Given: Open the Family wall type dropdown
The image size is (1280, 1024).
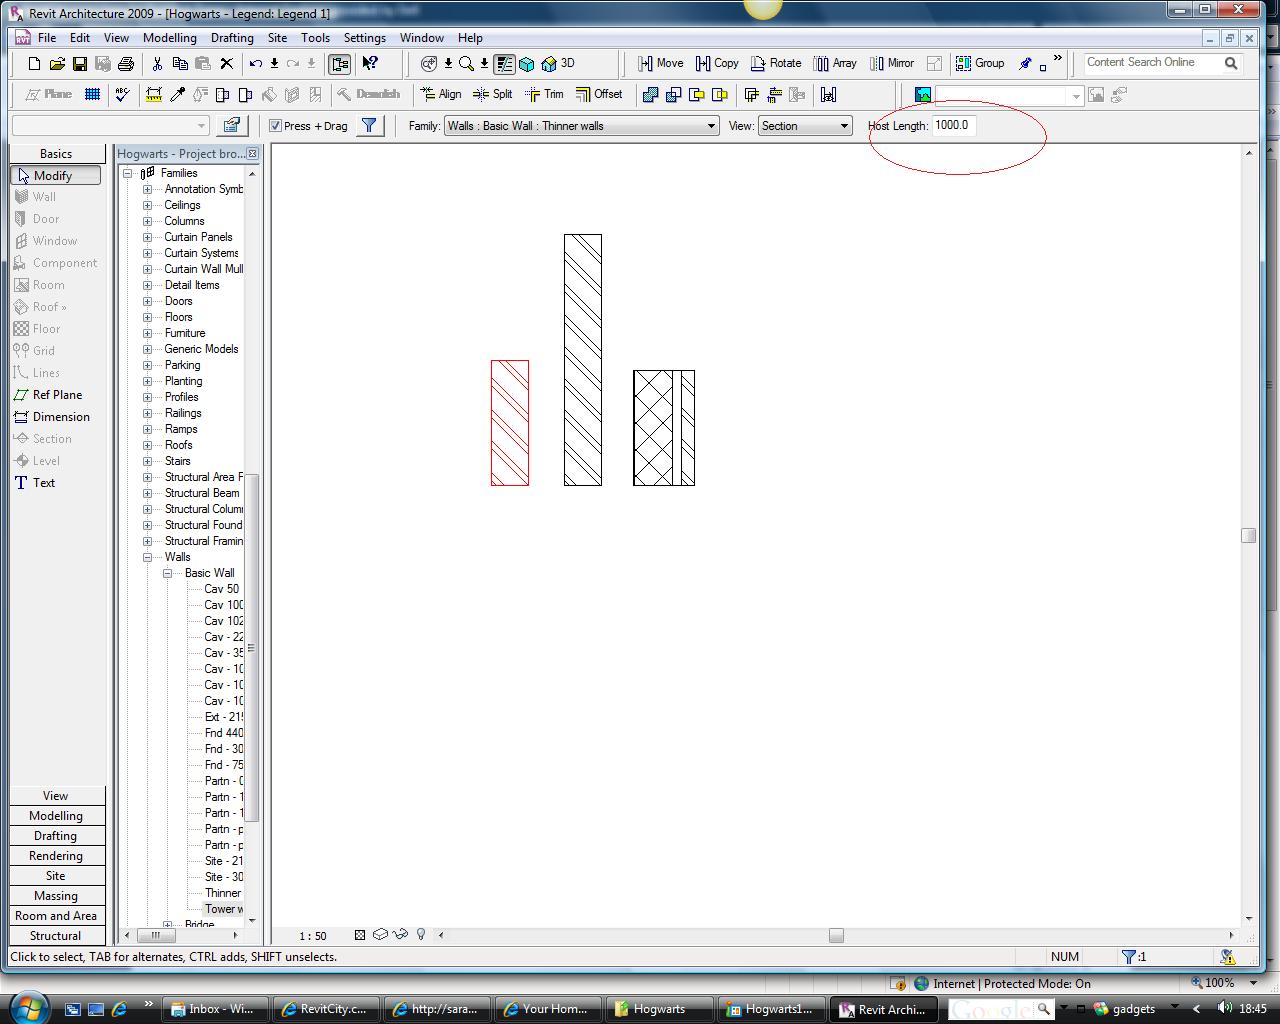Looking at the screenshot, I should tap(711, 126).
